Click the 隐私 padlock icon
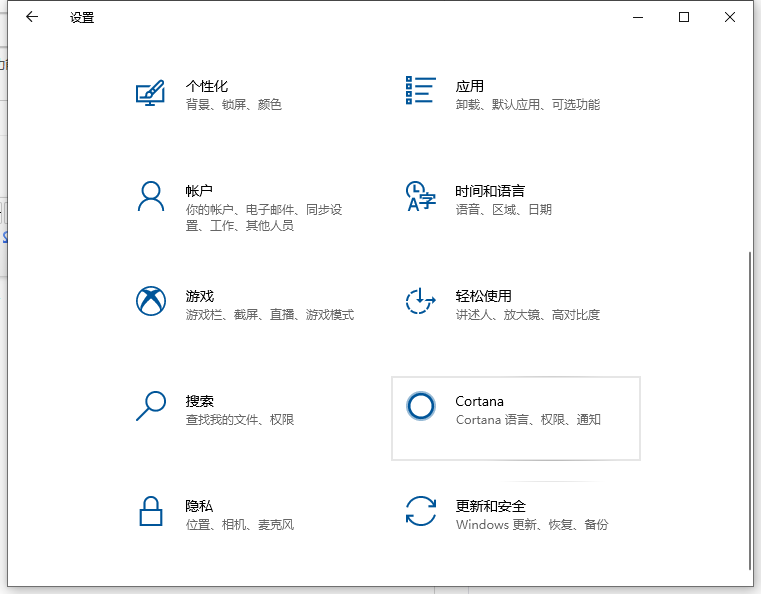 click(x=150, y=511)
